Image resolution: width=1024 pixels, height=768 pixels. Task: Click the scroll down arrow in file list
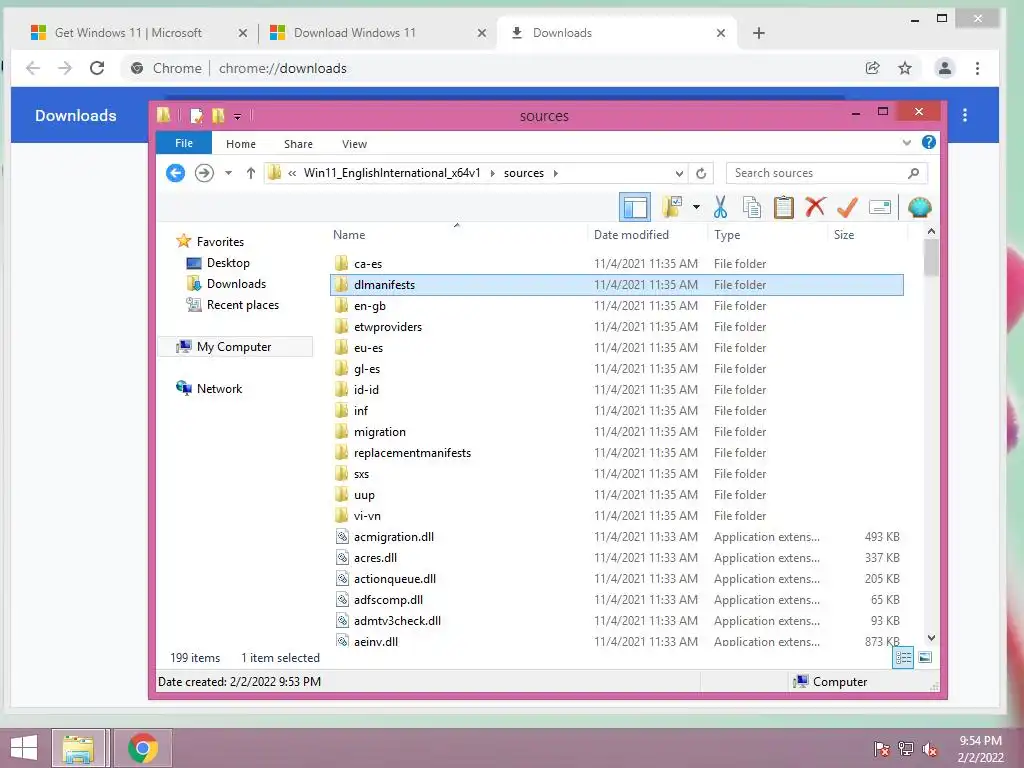[931, 638]
